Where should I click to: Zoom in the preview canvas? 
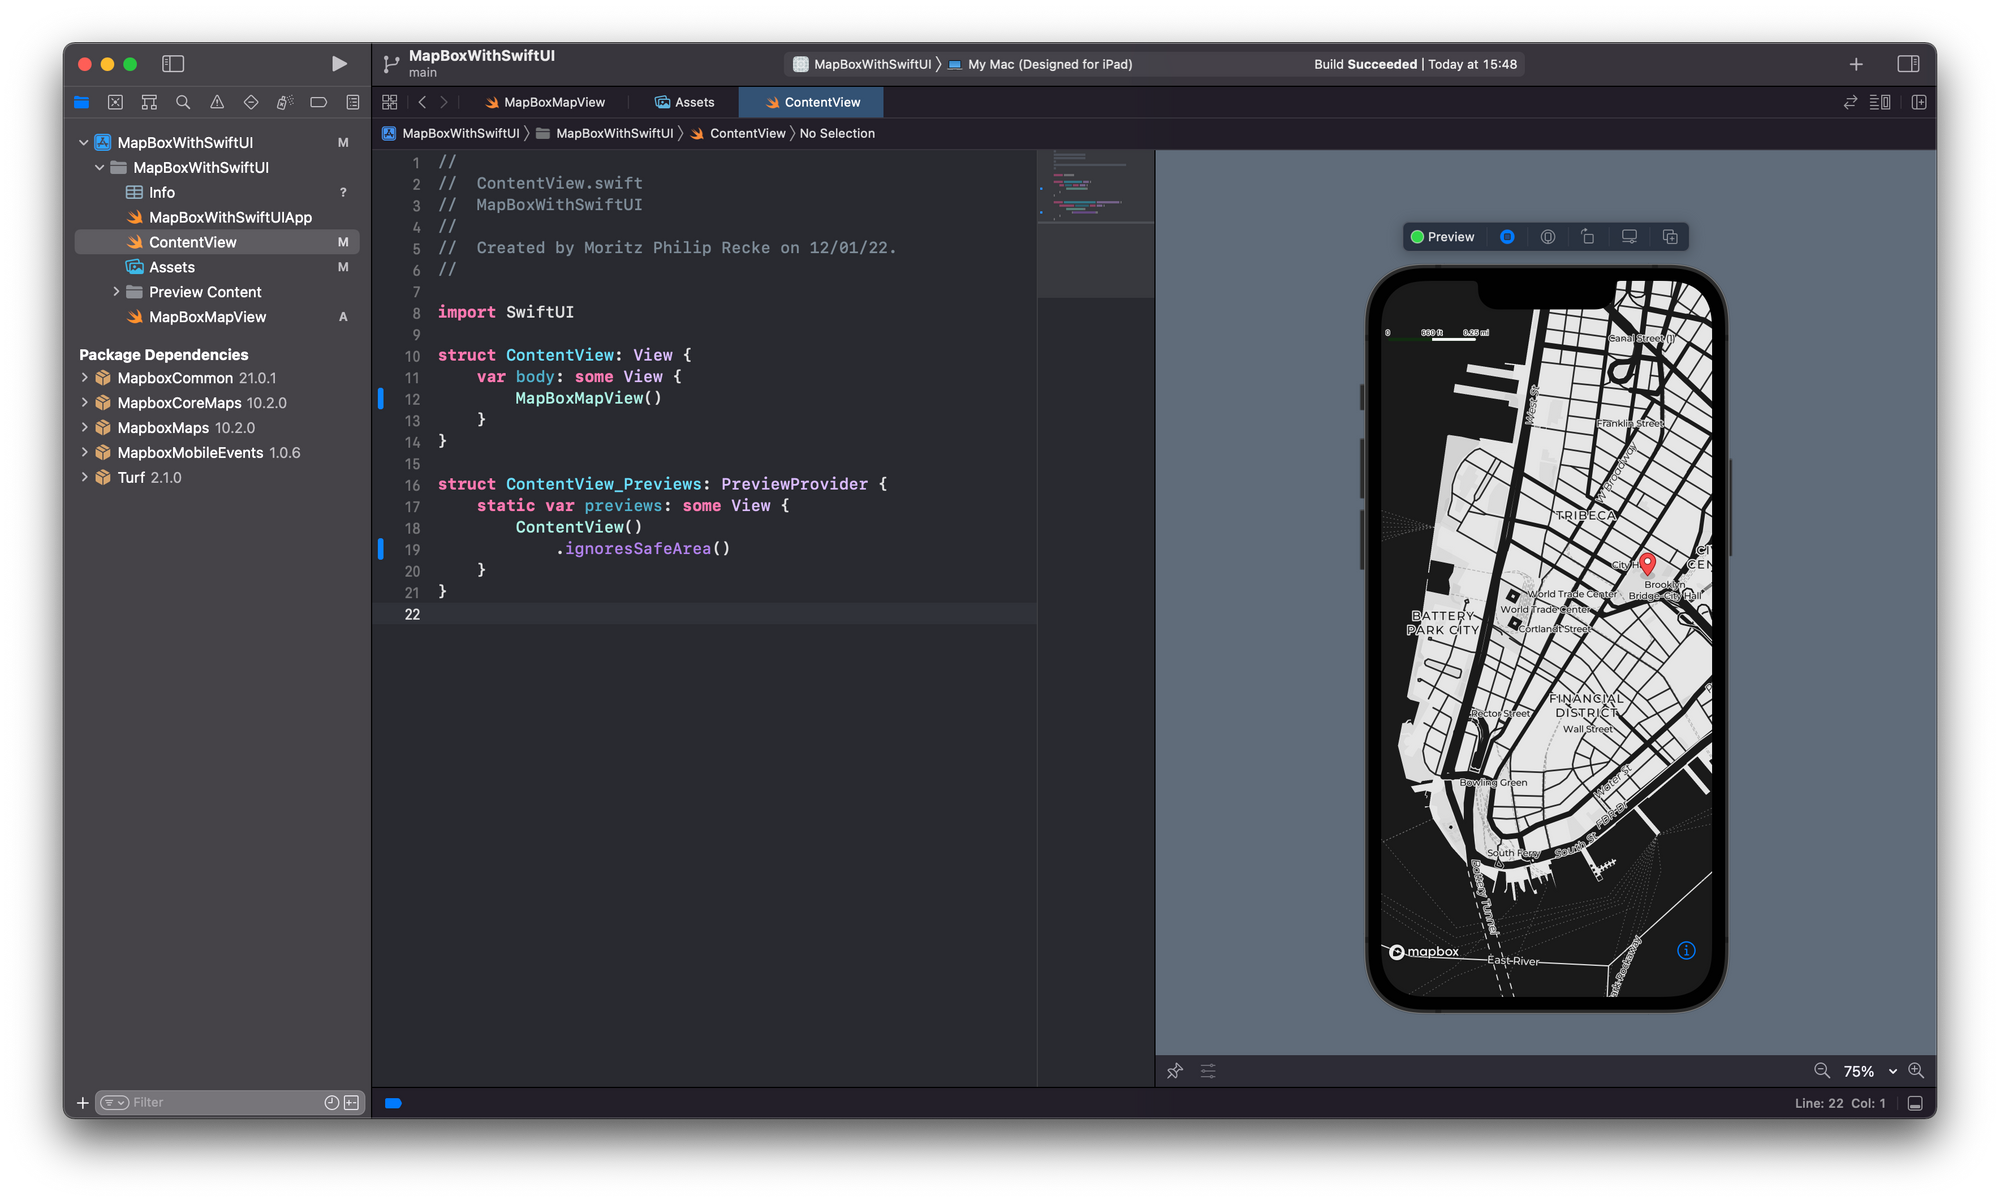pyautogui.click(x=1916, y=1071)
